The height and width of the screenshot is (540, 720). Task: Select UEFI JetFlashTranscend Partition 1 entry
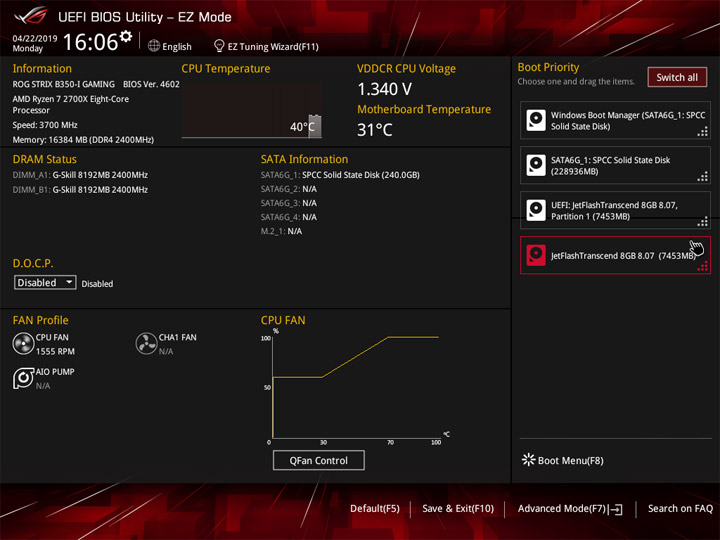tap(614, 211)
